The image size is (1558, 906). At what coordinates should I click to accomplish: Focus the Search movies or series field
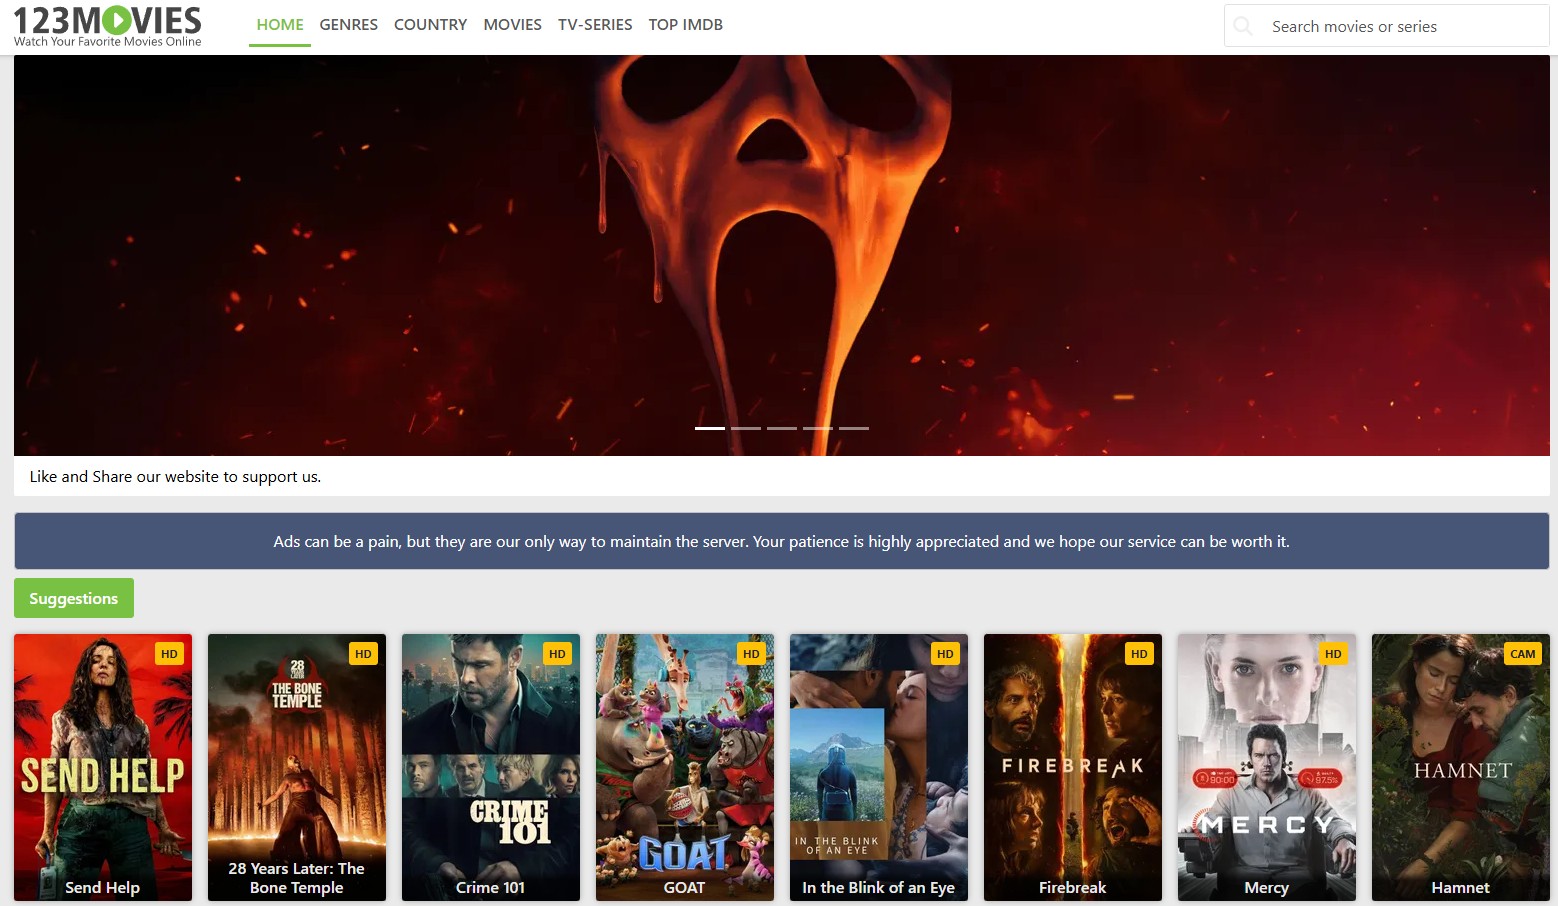1386,26
